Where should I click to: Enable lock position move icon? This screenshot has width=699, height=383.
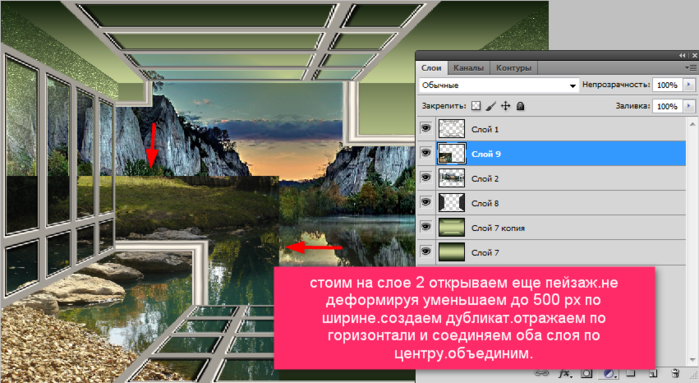coord(506,106)
